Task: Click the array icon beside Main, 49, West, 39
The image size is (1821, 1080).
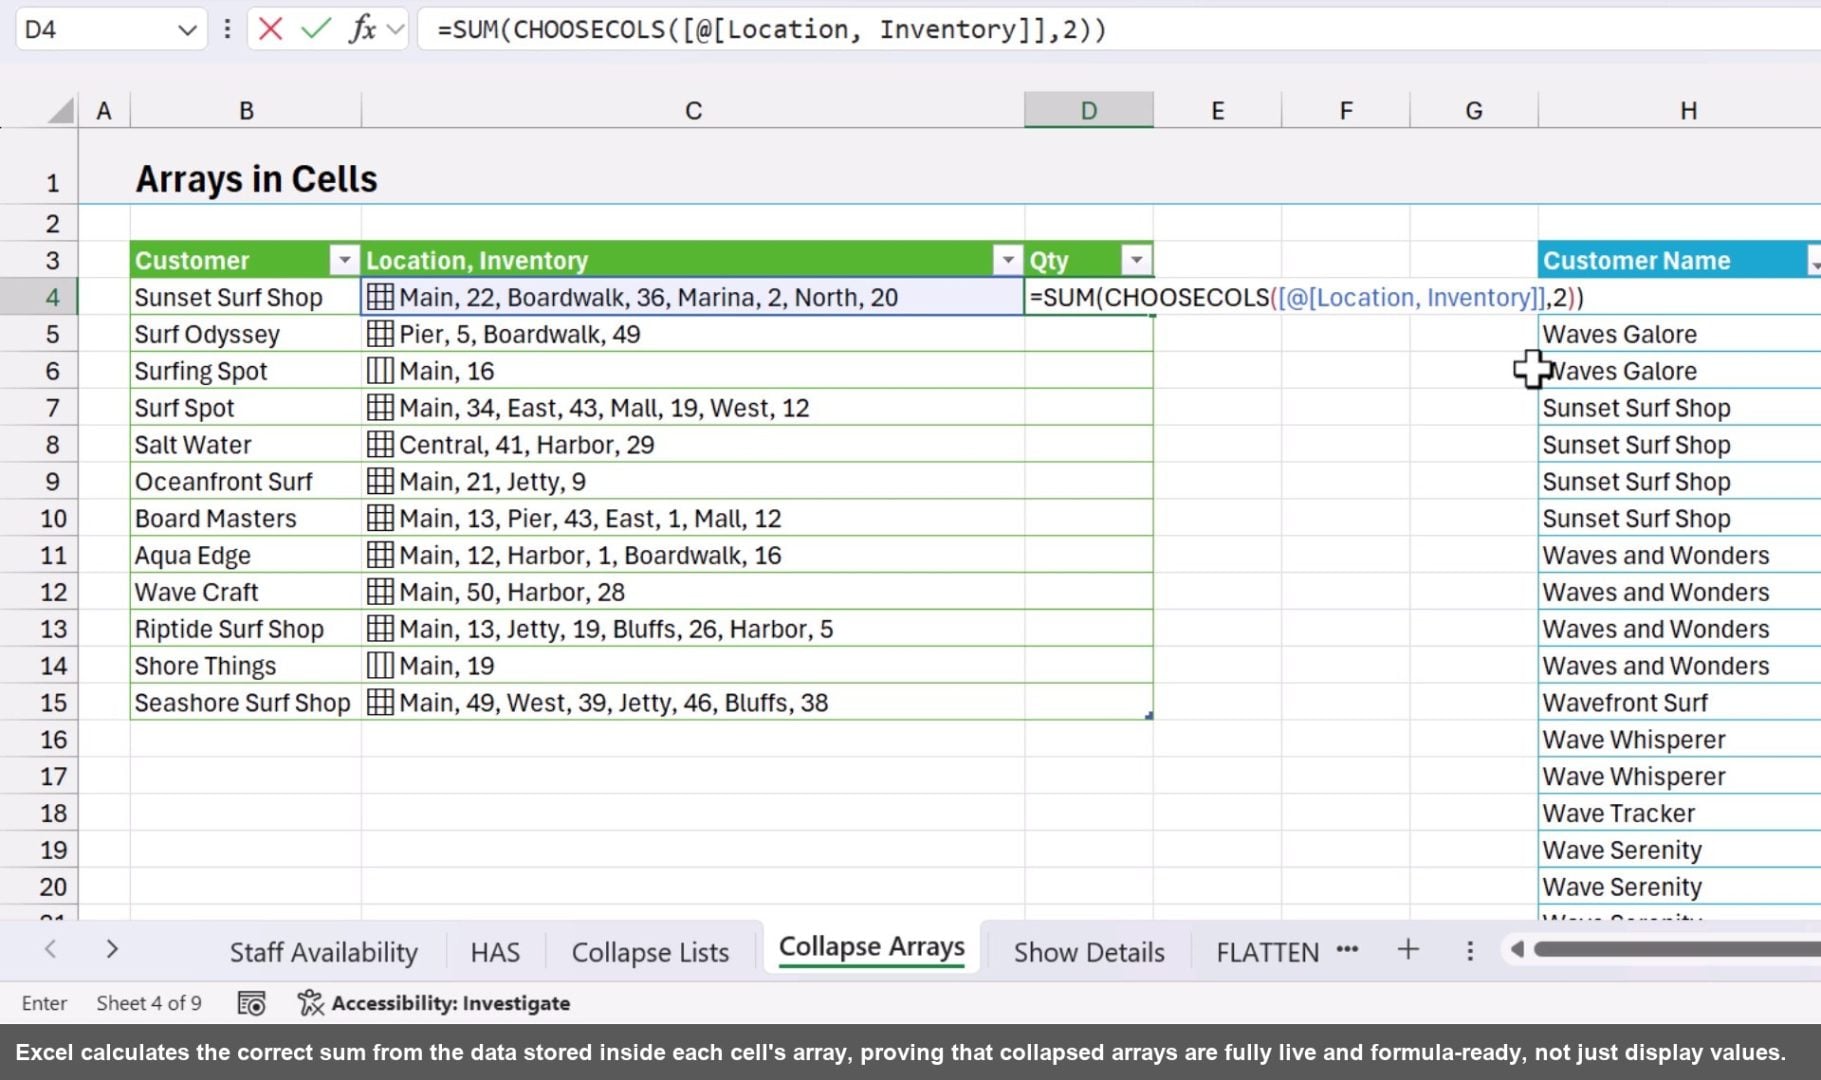Action: click(379, 702)
